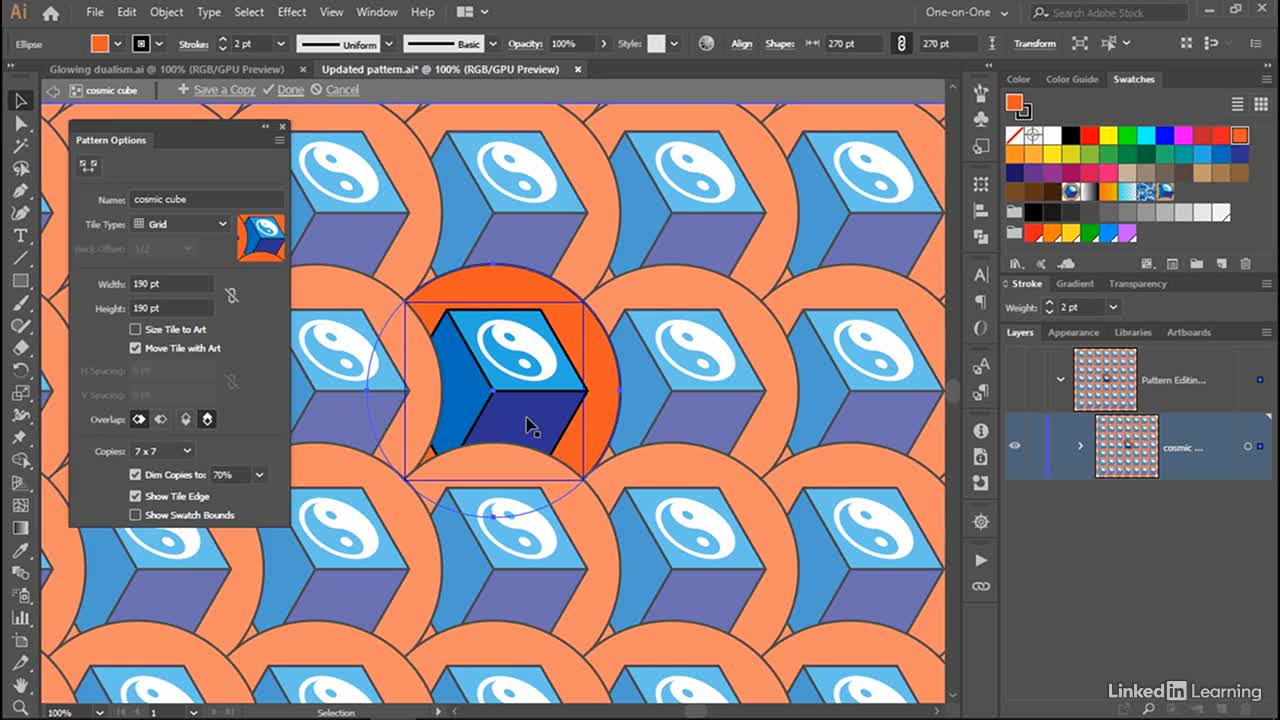Uncheck Move Tile with Art
Image resolution: width=1280 pixels, height=720 pixels.
(135, 348)
